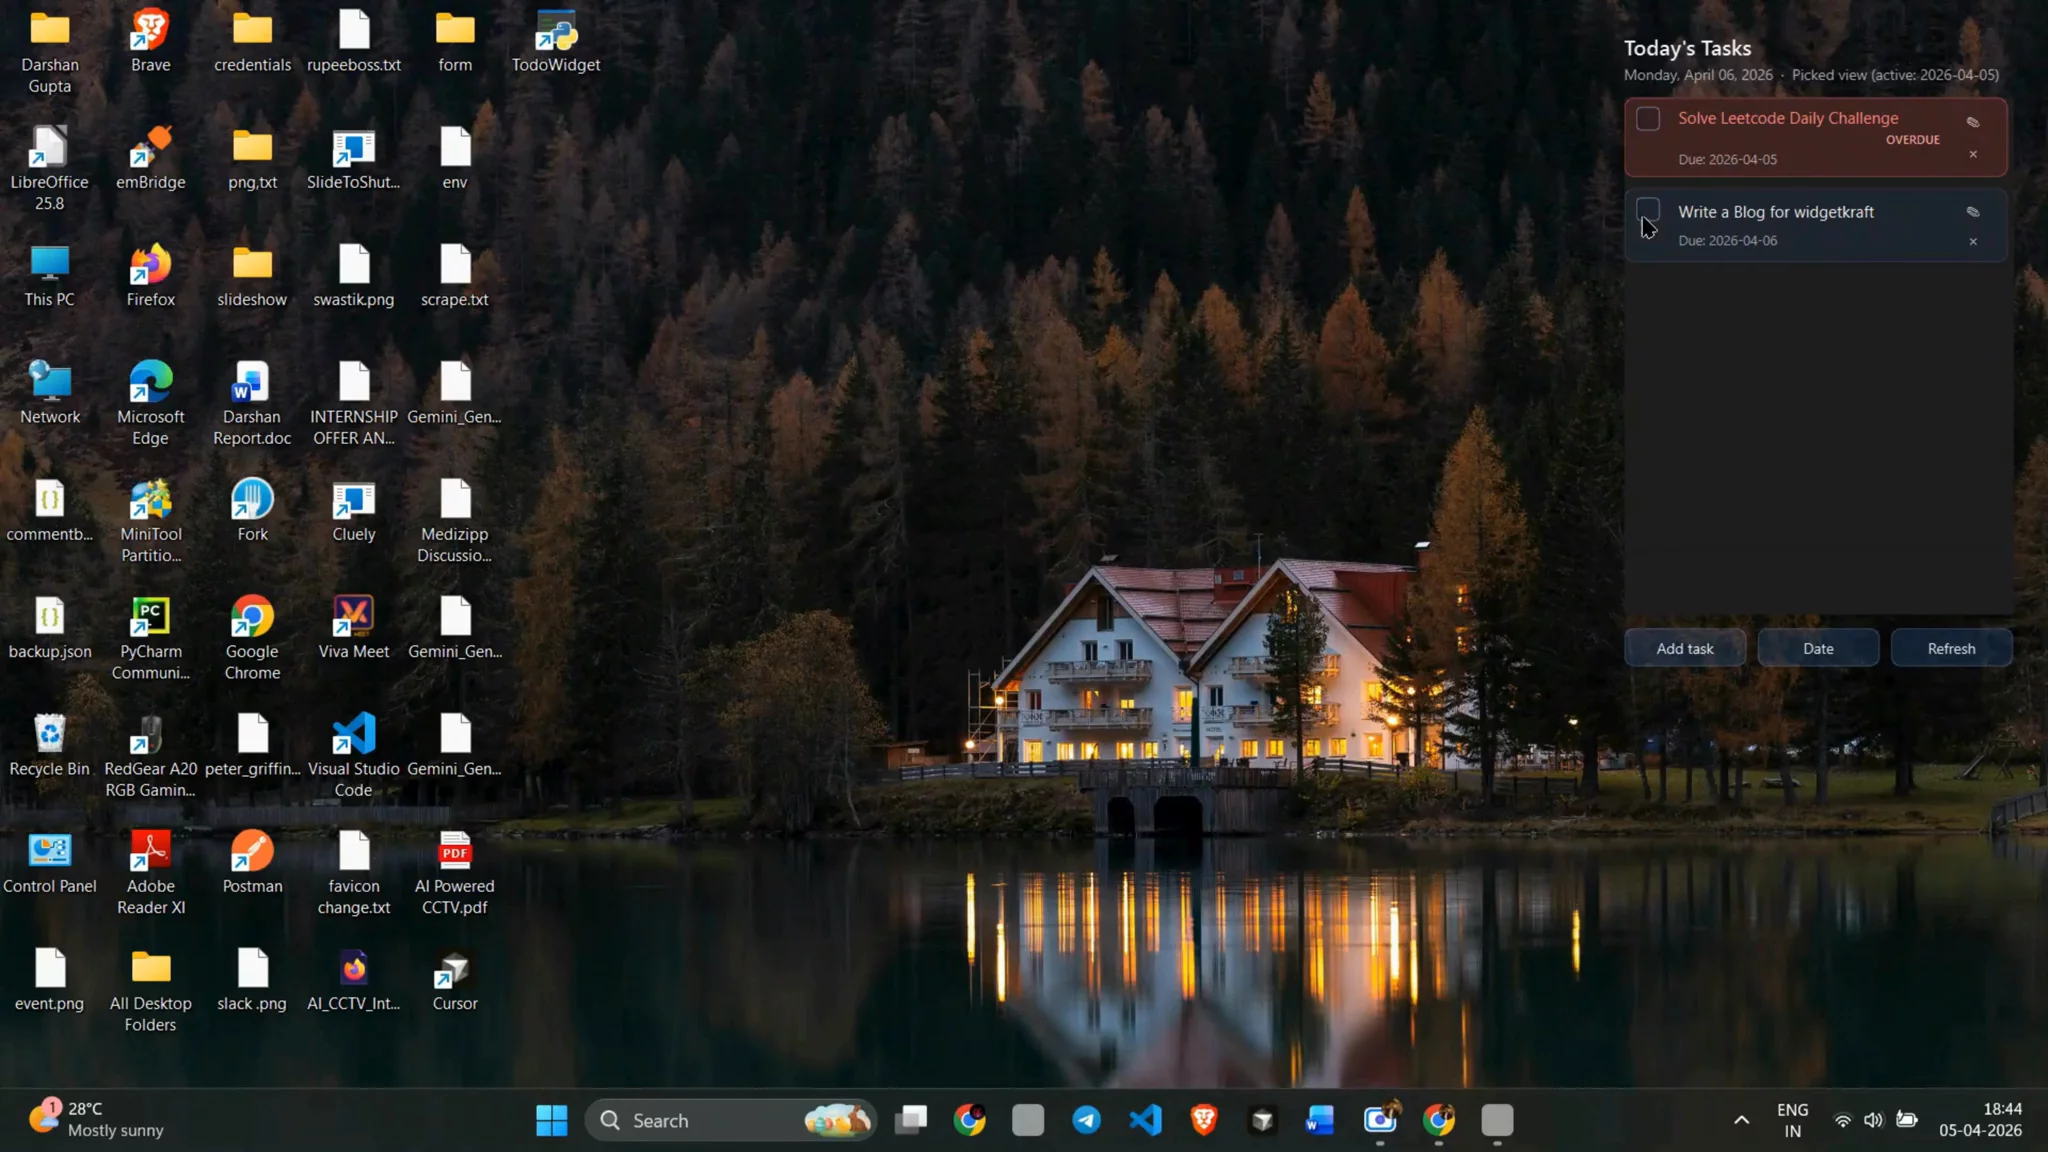
Task: Select the Fork desktop shortcut
Action: [x=252, y=512]
